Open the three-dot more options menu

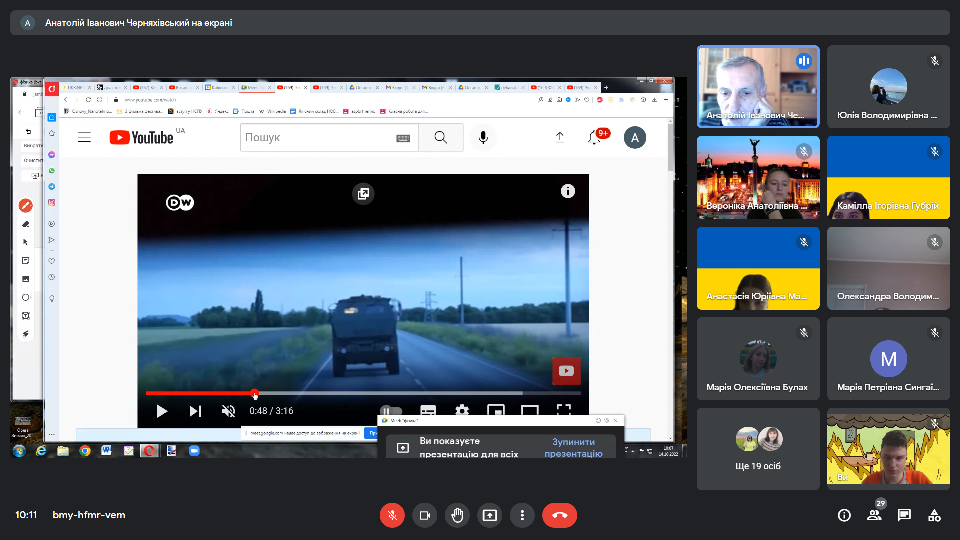coord(522,515)
